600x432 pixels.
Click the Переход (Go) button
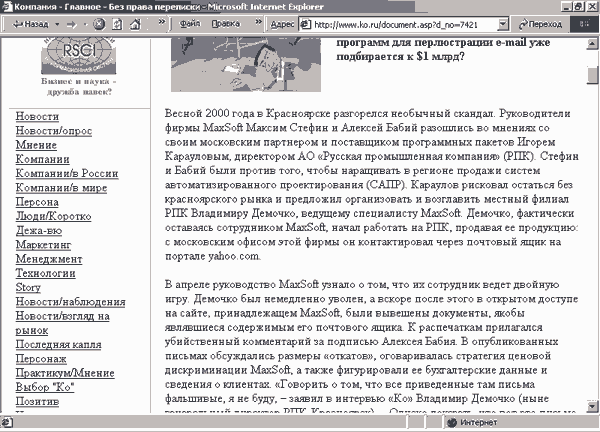click(540, 24)
